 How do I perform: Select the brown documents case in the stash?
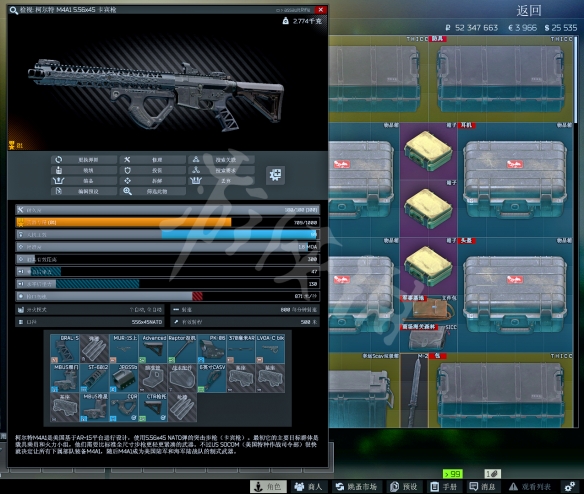coord(428,310)
